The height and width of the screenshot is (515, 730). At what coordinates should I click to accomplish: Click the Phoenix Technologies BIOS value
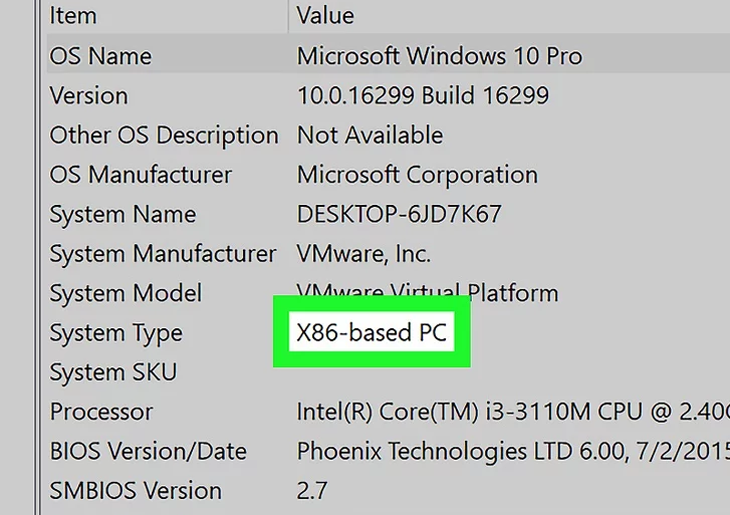point(512,451)
